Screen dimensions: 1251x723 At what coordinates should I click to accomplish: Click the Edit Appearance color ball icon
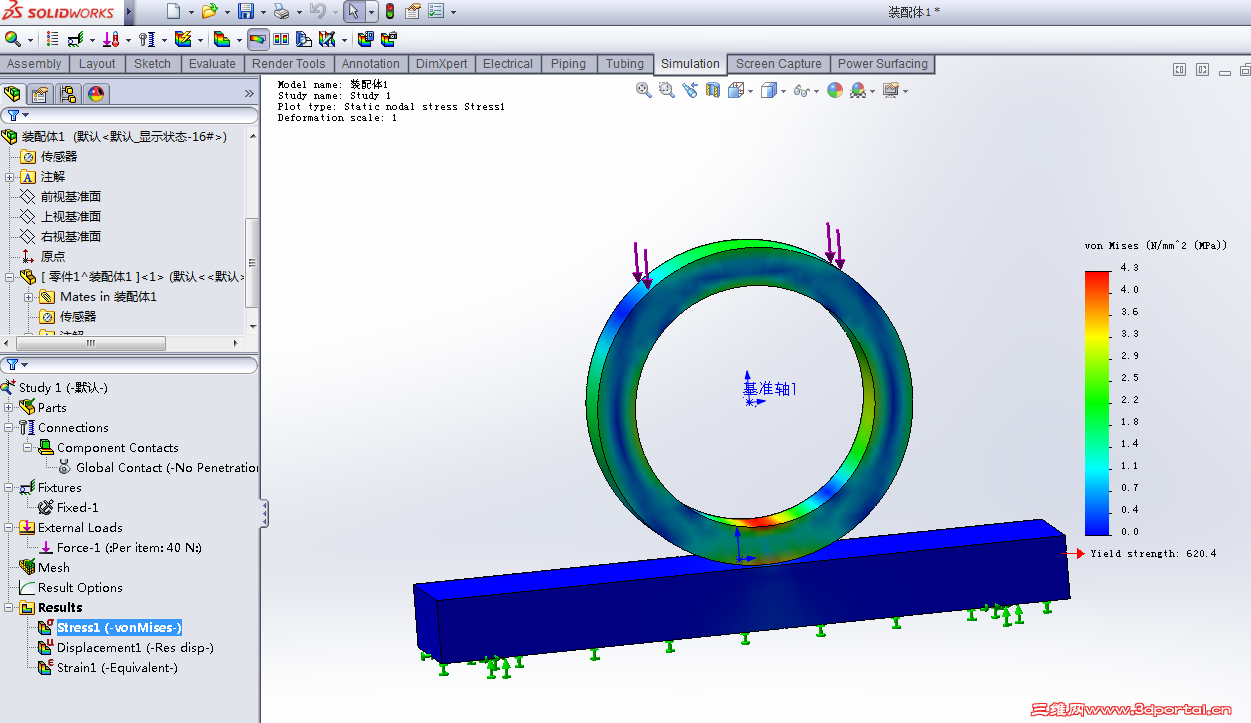click(x=834, y=90)
